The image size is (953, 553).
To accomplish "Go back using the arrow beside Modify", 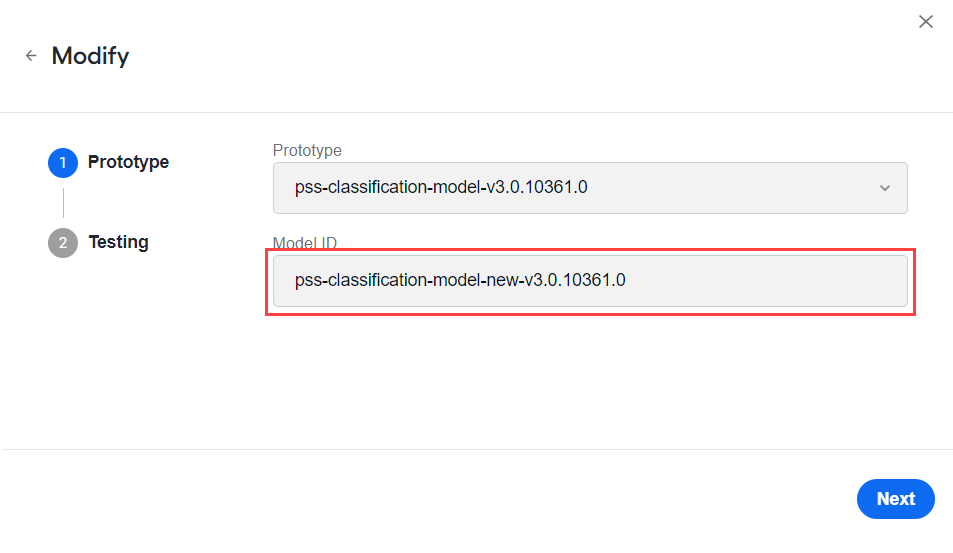I will click(x=31, y=56).
